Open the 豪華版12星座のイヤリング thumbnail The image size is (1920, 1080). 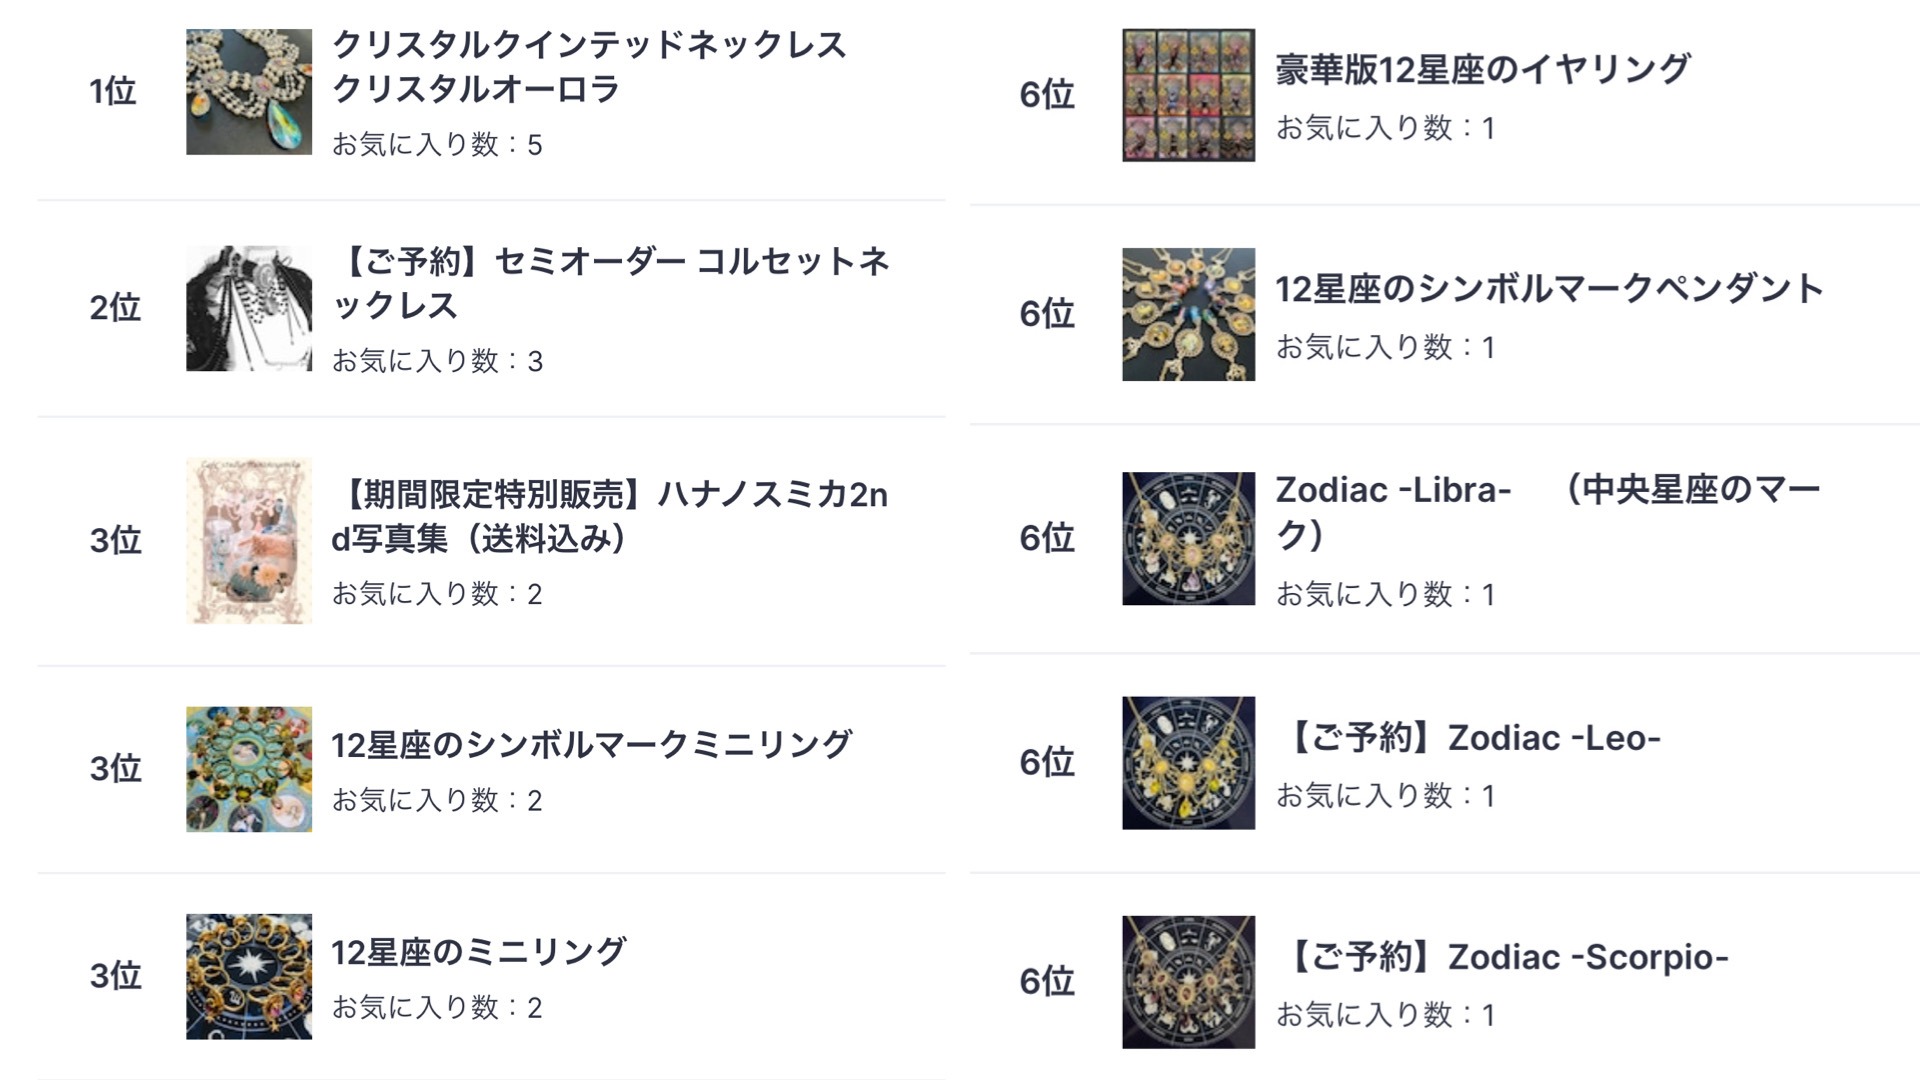point(1188,95)
